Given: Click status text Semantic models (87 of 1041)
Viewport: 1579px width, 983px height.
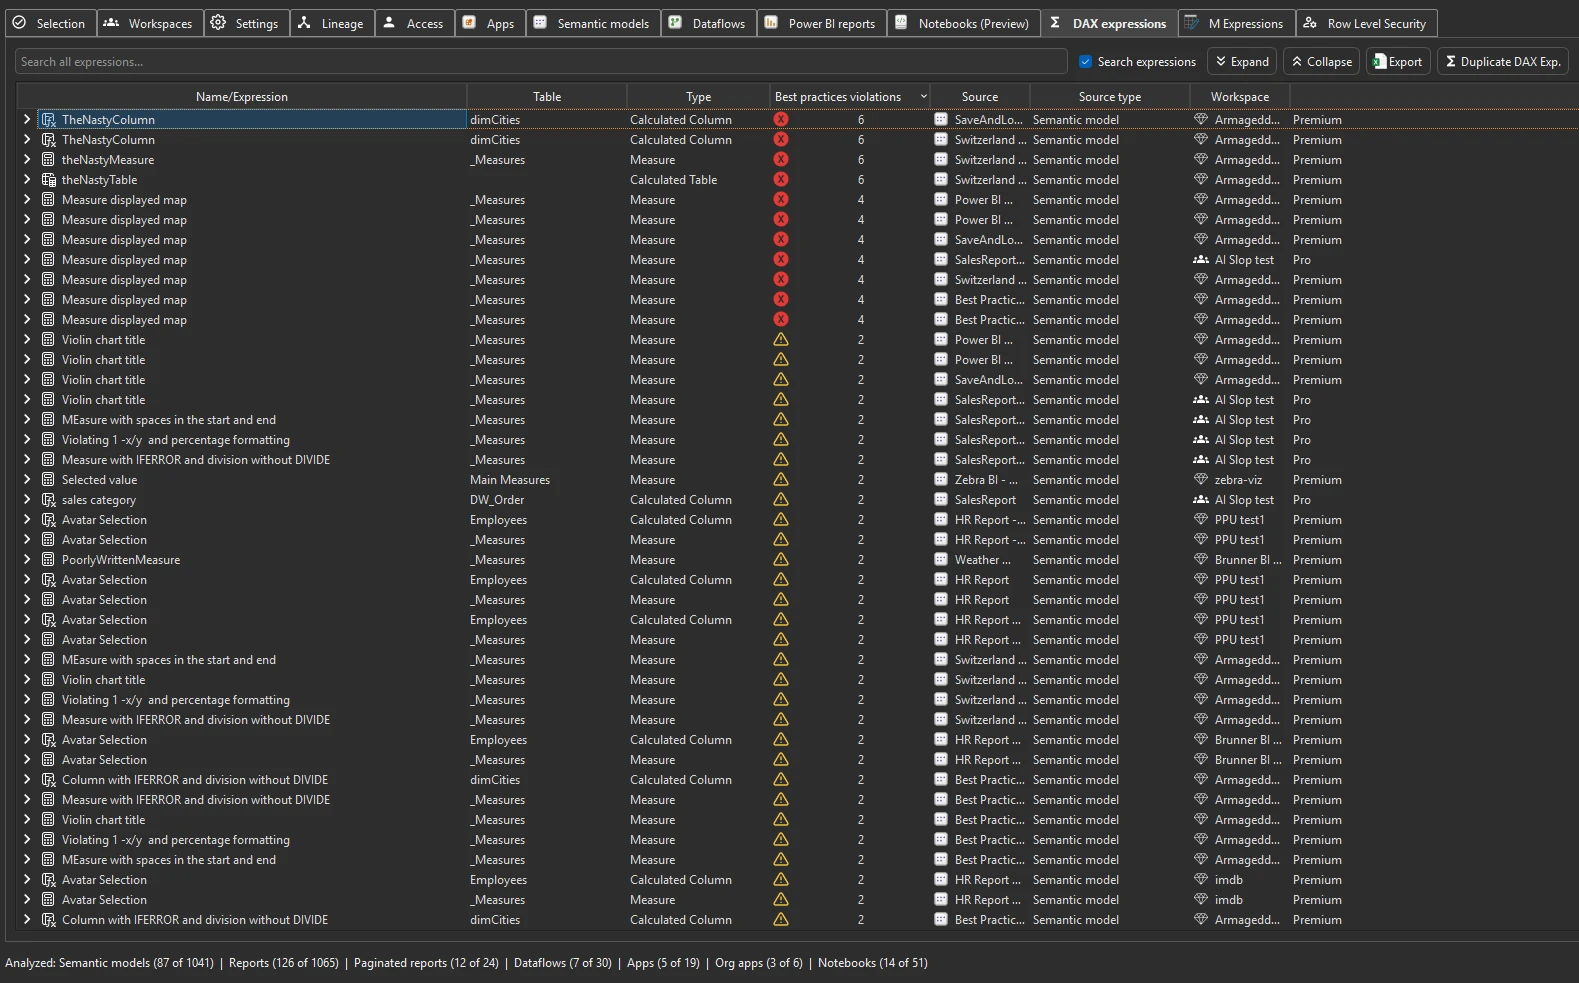Looking at the screenshot, I should tap(136, 963).
